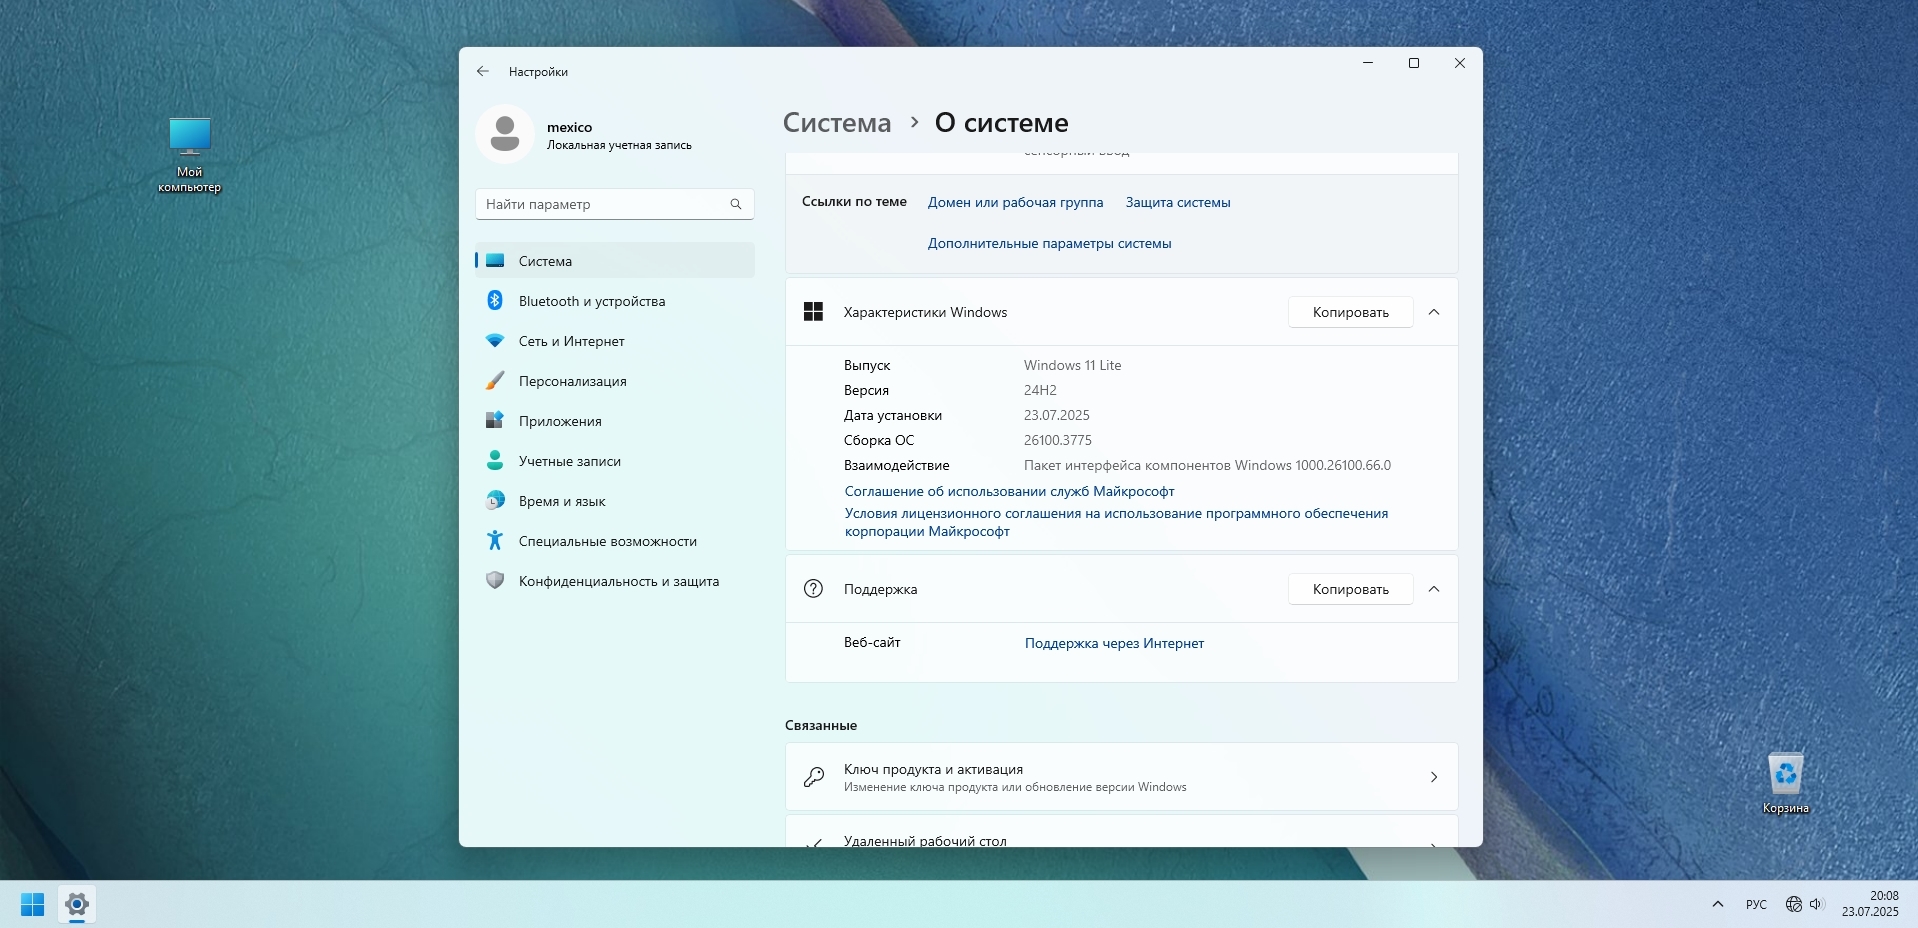Image resolution: width=1918 pixels, height=928 pixels.
Task: Click the build number 26100.3775
Action: tap(1057, 440)
